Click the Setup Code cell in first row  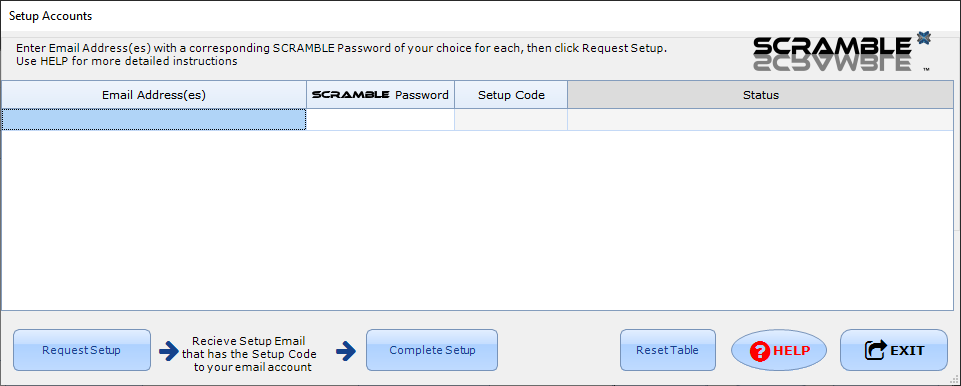click(x=511, y=119)
